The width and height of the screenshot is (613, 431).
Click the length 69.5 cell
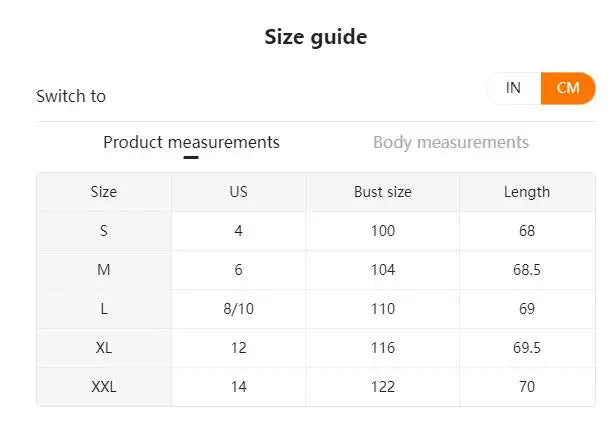(x=526, y=348)
